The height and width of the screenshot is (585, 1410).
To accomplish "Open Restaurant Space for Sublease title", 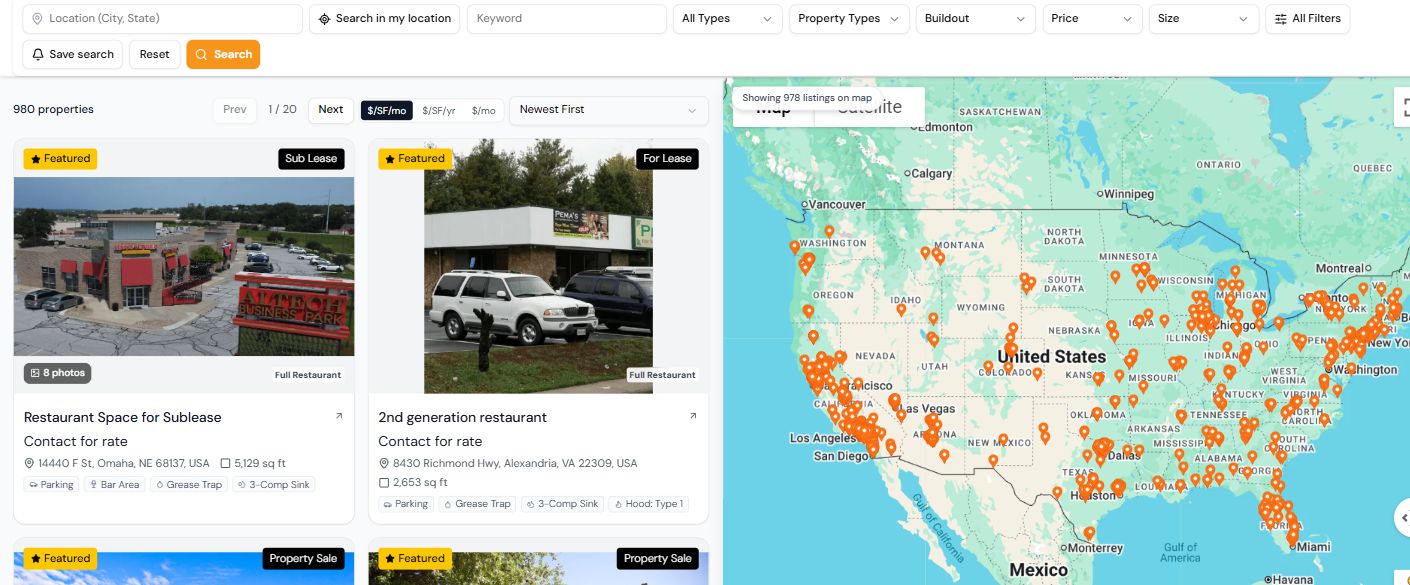I will [123, 417].
